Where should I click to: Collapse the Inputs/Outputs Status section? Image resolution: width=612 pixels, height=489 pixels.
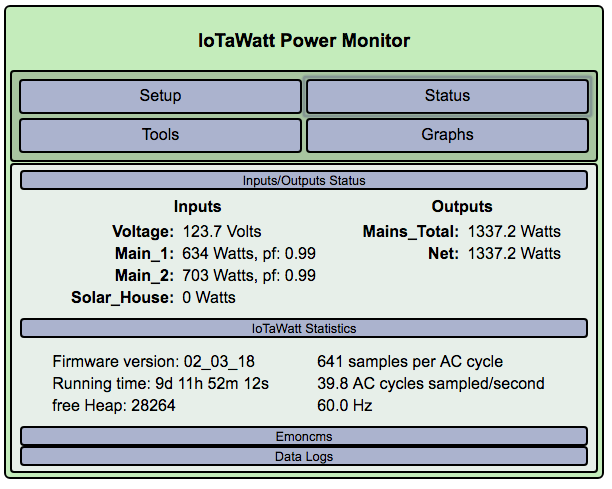point(304,181)
